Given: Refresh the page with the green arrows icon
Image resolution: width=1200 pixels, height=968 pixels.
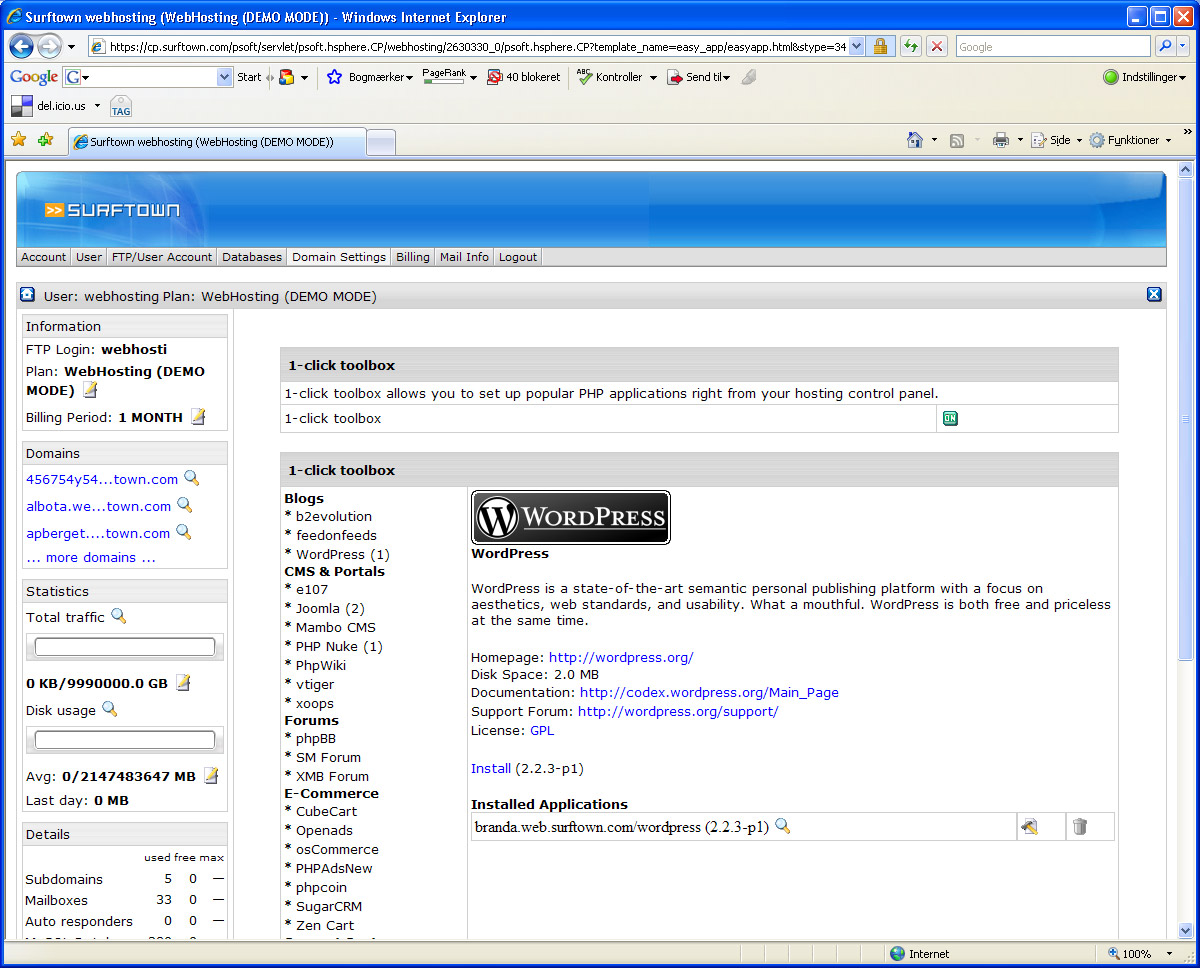Looking at the screenshot, I should (x=910, y=46).
